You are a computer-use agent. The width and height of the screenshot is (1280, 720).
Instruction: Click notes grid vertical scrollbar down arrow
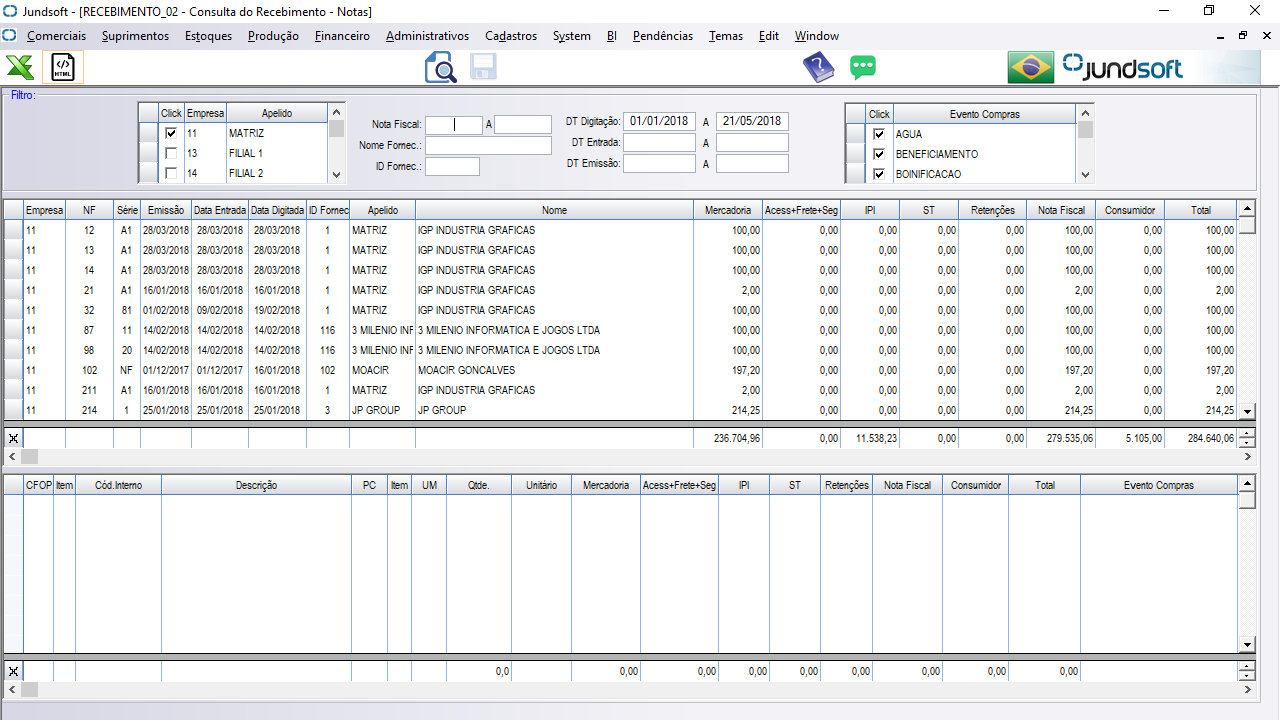(x=1247, y=411)
